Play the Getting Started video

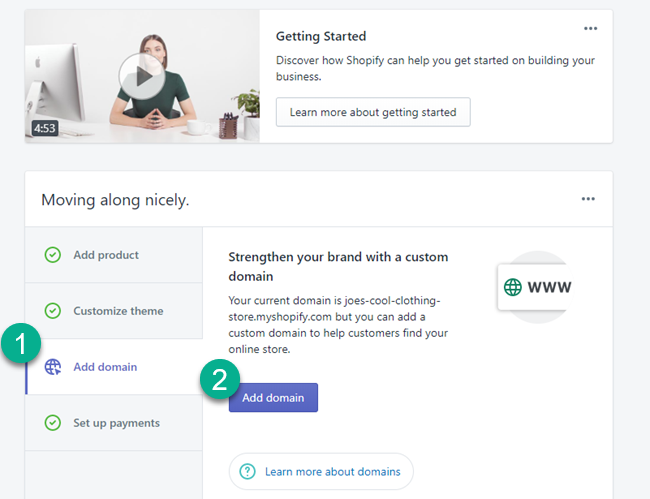pos(139,75)
